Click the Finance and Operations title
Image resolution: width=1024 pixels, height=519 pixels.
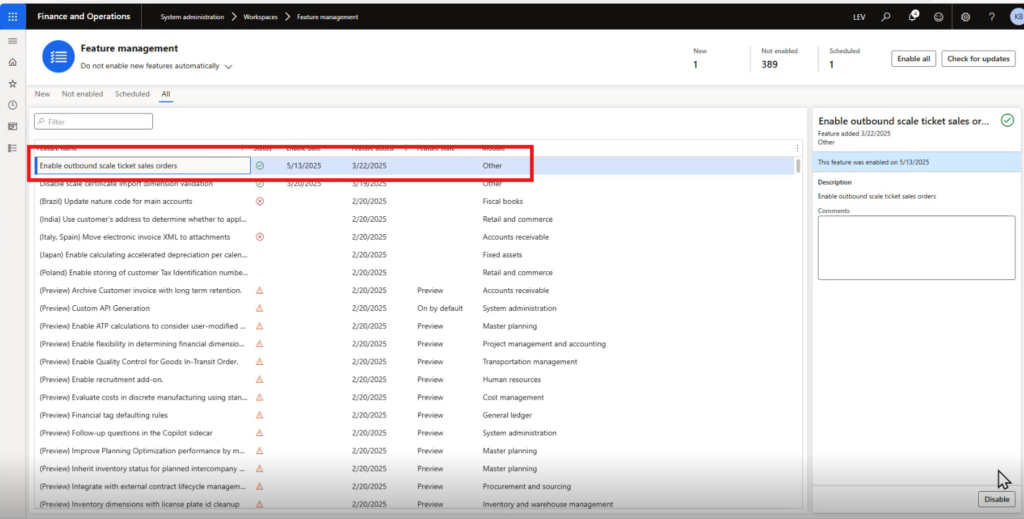[84, 17]
